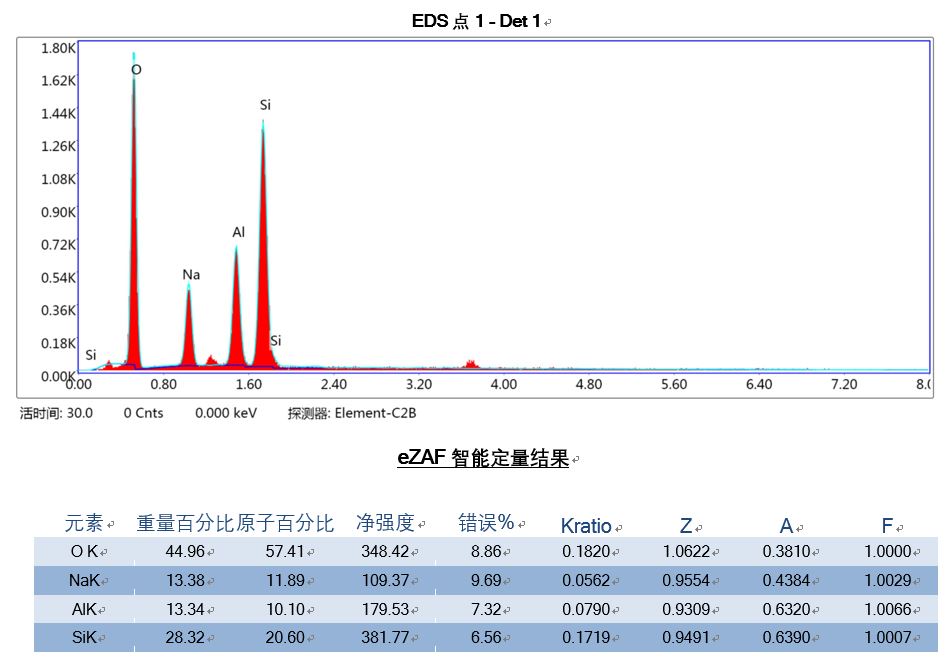Click Z value '0.9554'
Viewport: 951px width, 671px height.
coord(686,581)
